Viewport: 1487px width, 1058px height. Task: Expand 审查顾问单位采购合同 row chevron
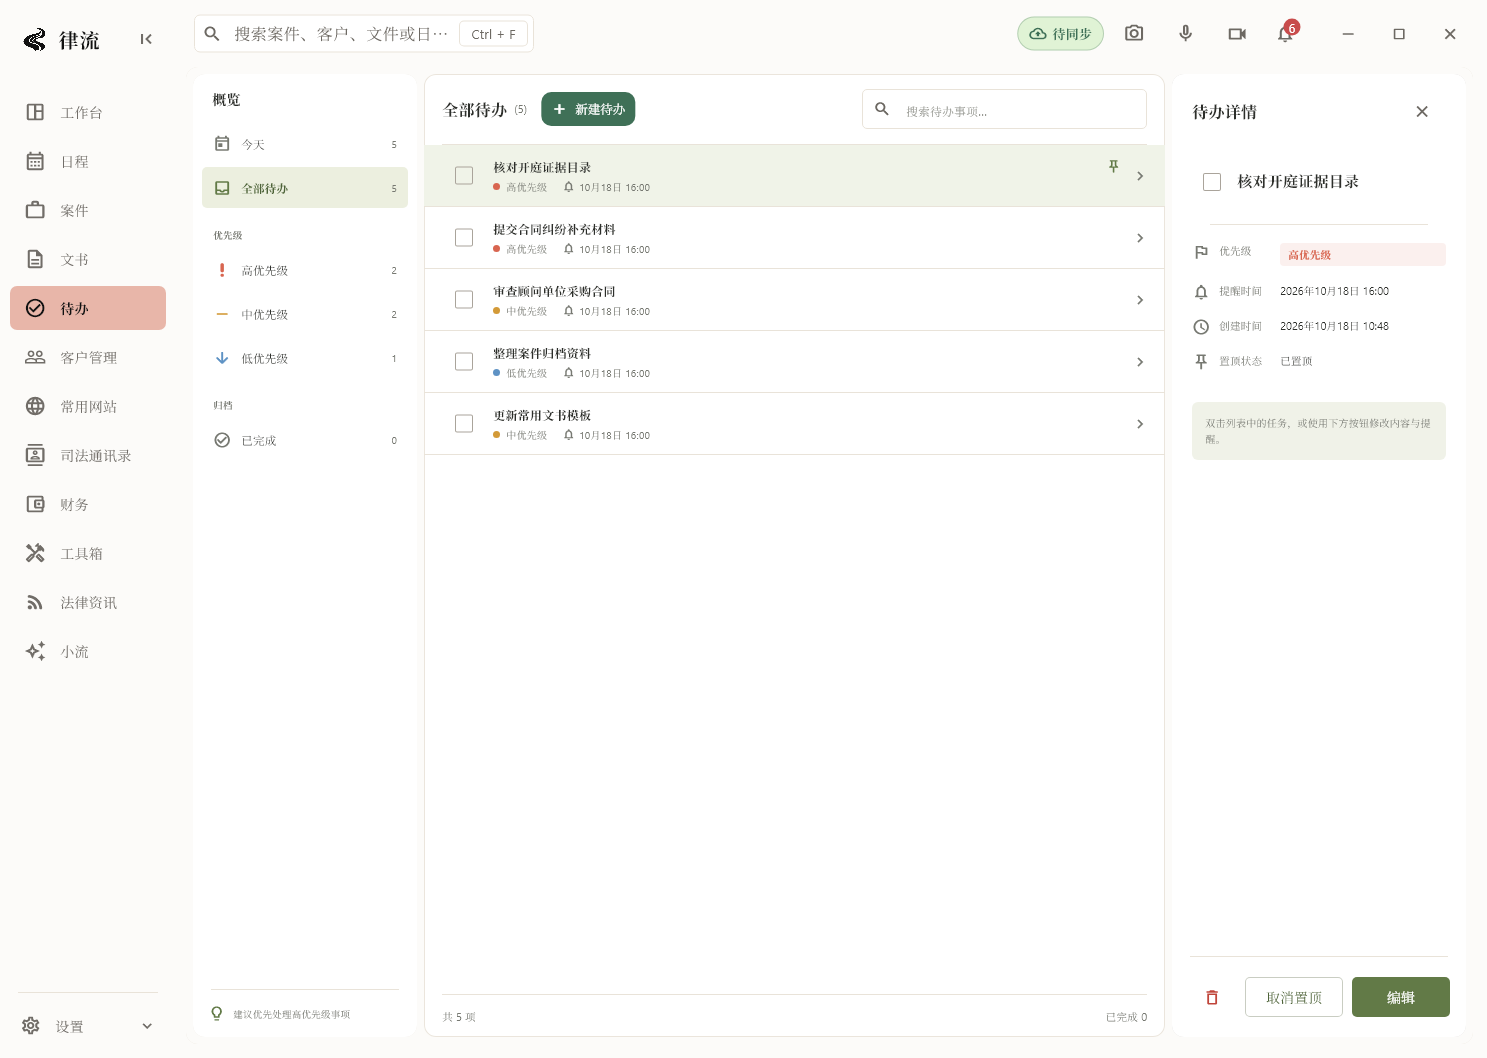(x=1140, y=300)
